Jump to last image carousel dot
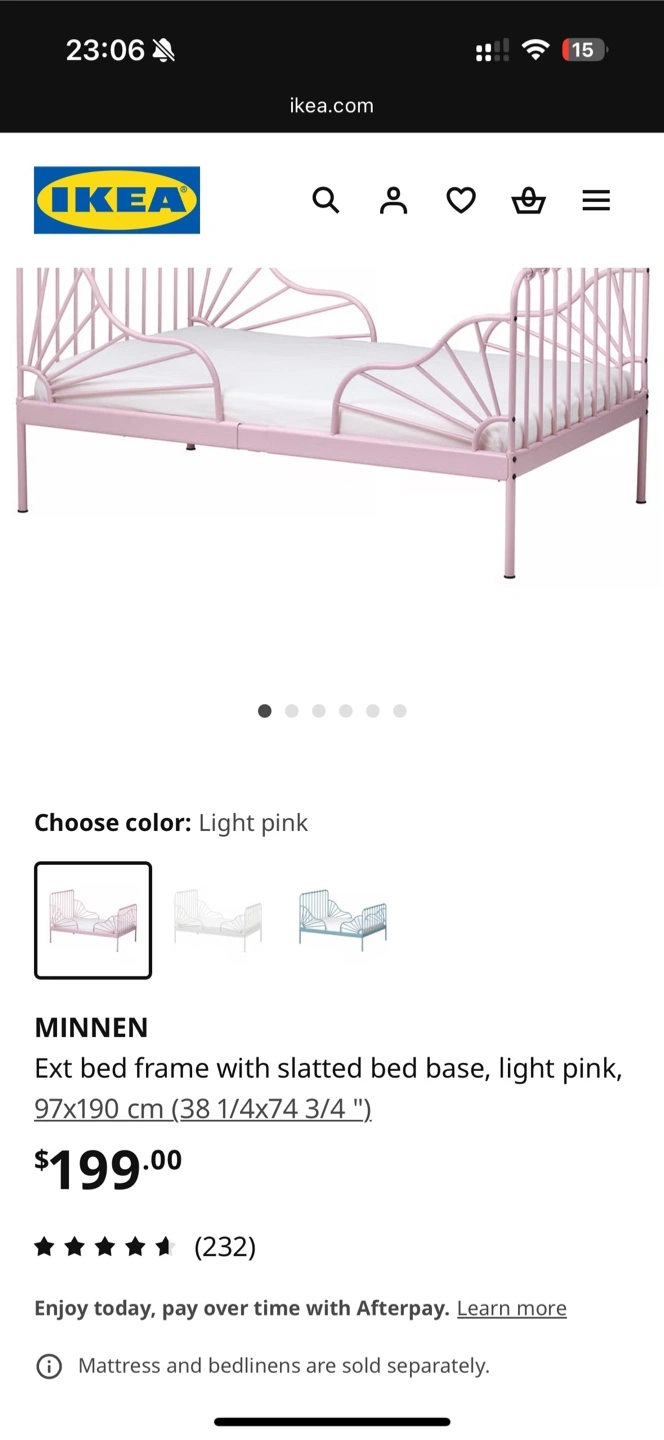 (400, 711)
